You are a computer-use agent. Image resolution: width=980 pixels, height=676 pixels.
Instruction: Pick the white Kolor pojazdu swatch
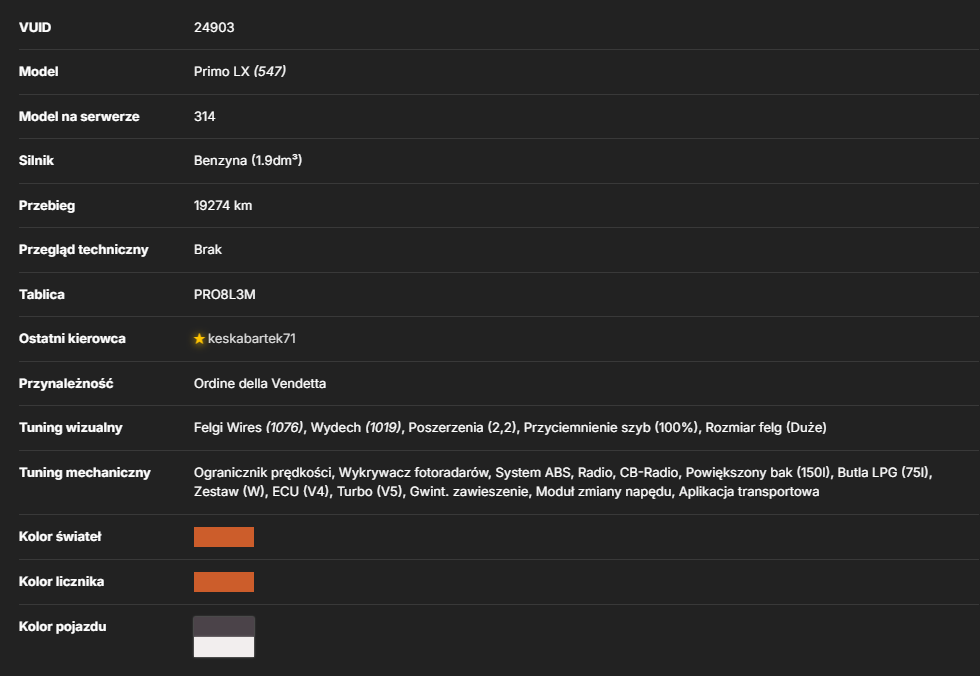224,647
